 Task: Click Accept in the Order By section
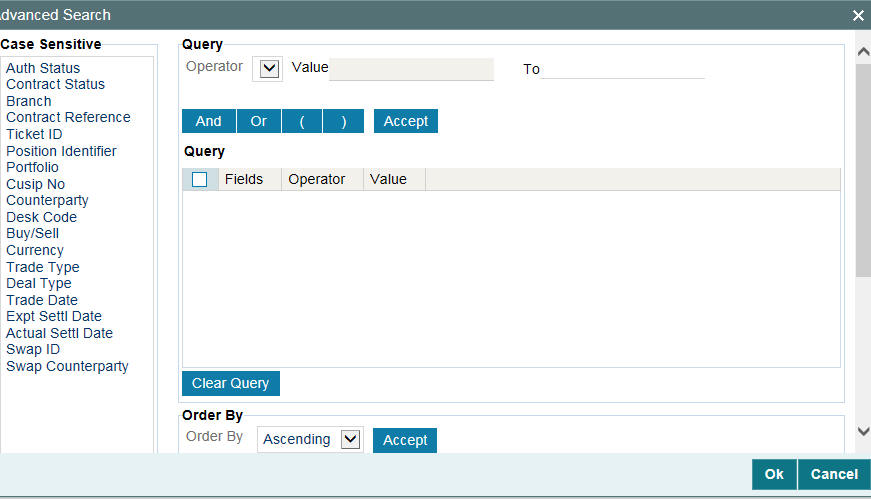pyautogui.click(x=405, y=440)
